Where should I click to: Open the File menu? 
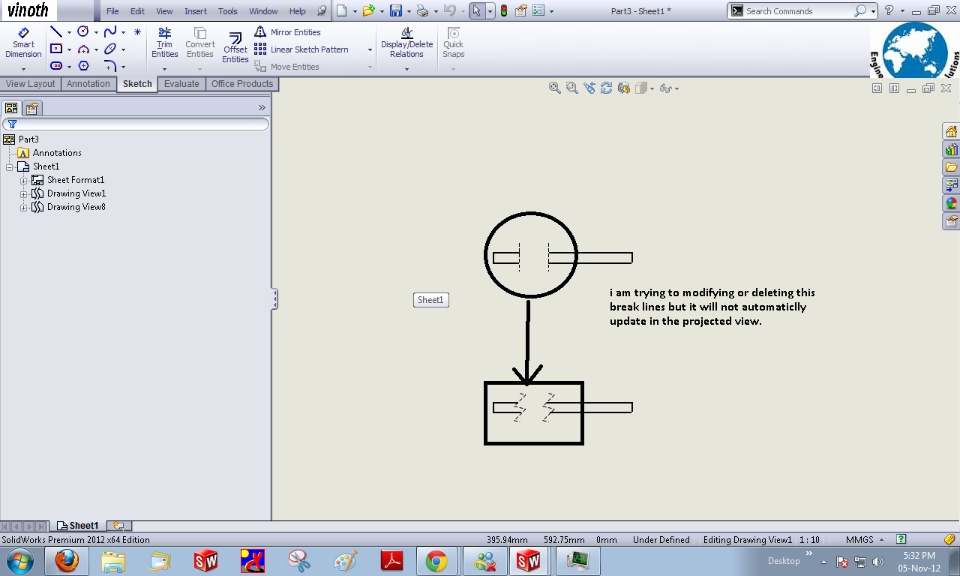[113, 11]
